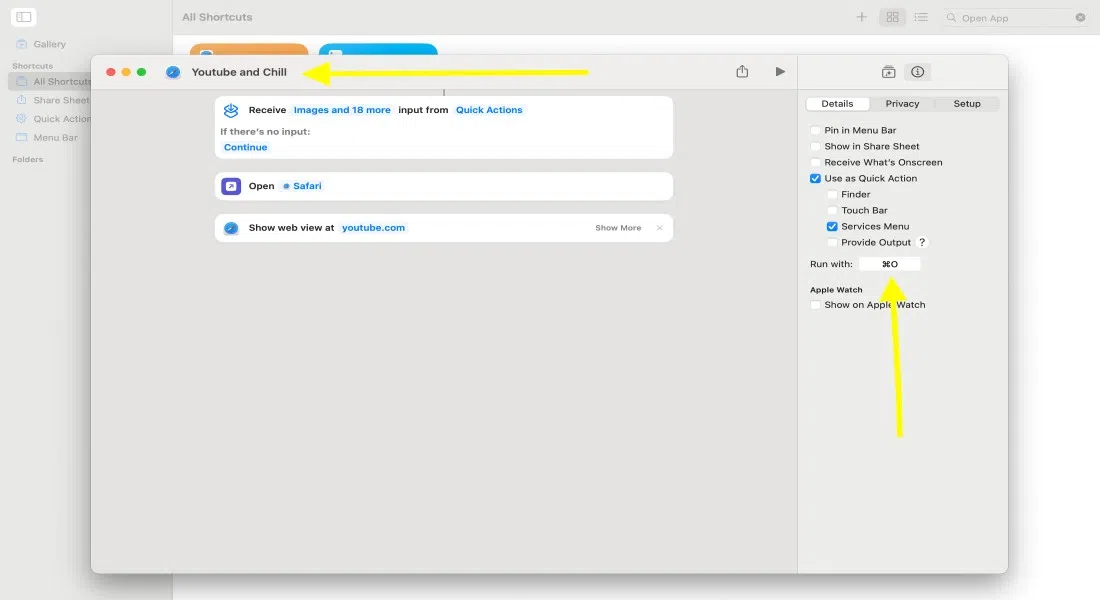The image size is (1100, 600).
Task: Switch All Shortcuts to list view
Action: click(x=921, y=17)
